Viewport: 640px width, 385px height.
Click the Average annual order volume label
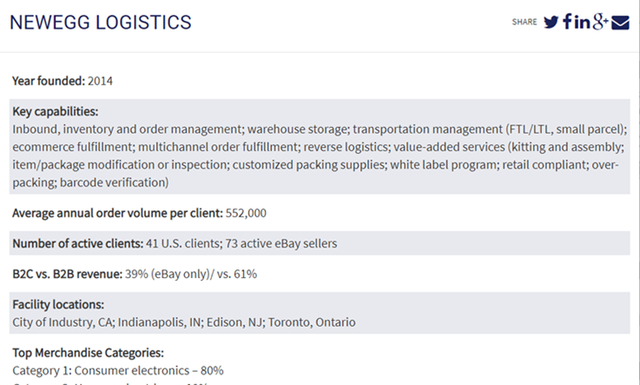coord(118,213)
